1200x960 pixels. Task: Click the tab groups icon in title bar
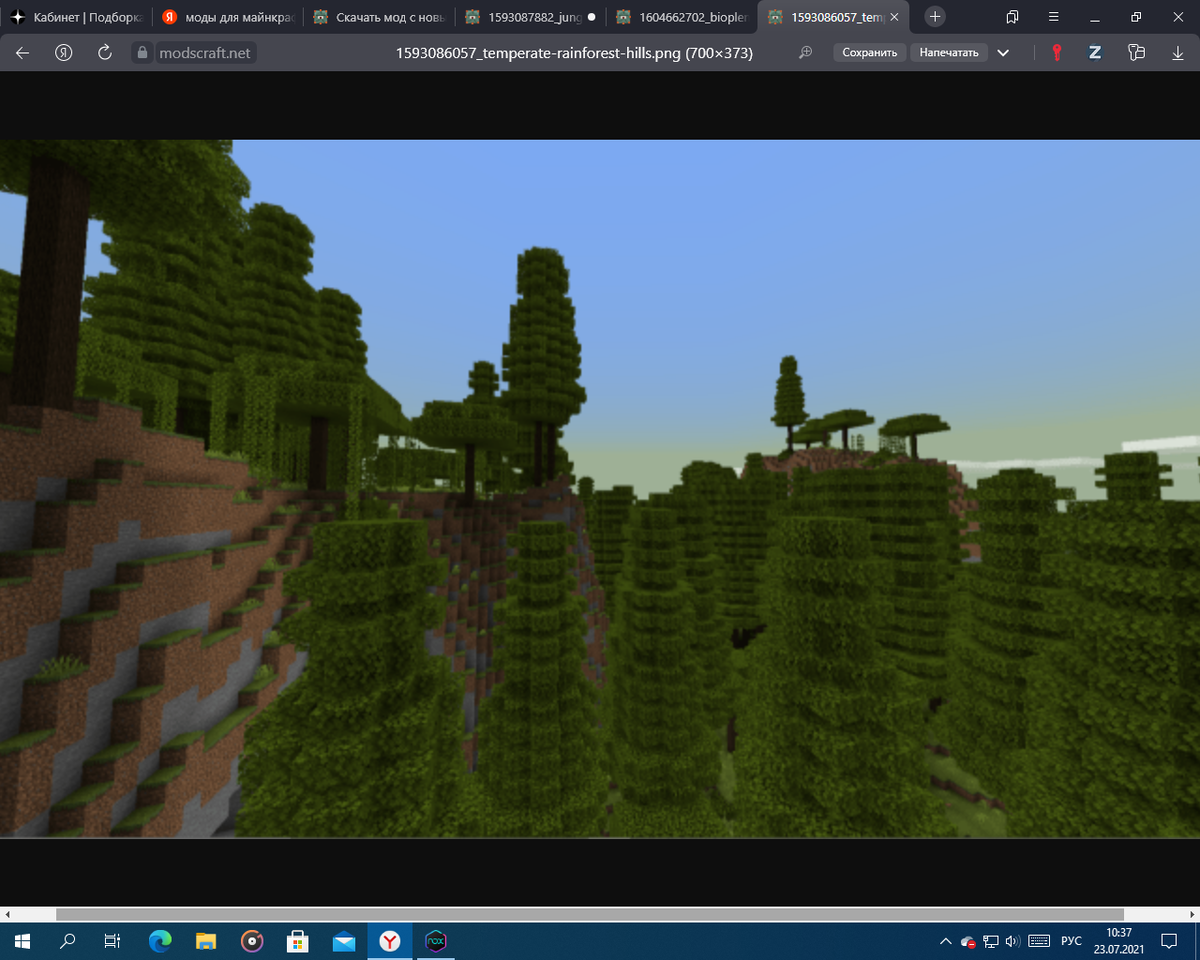click(x=1012, y=17)
